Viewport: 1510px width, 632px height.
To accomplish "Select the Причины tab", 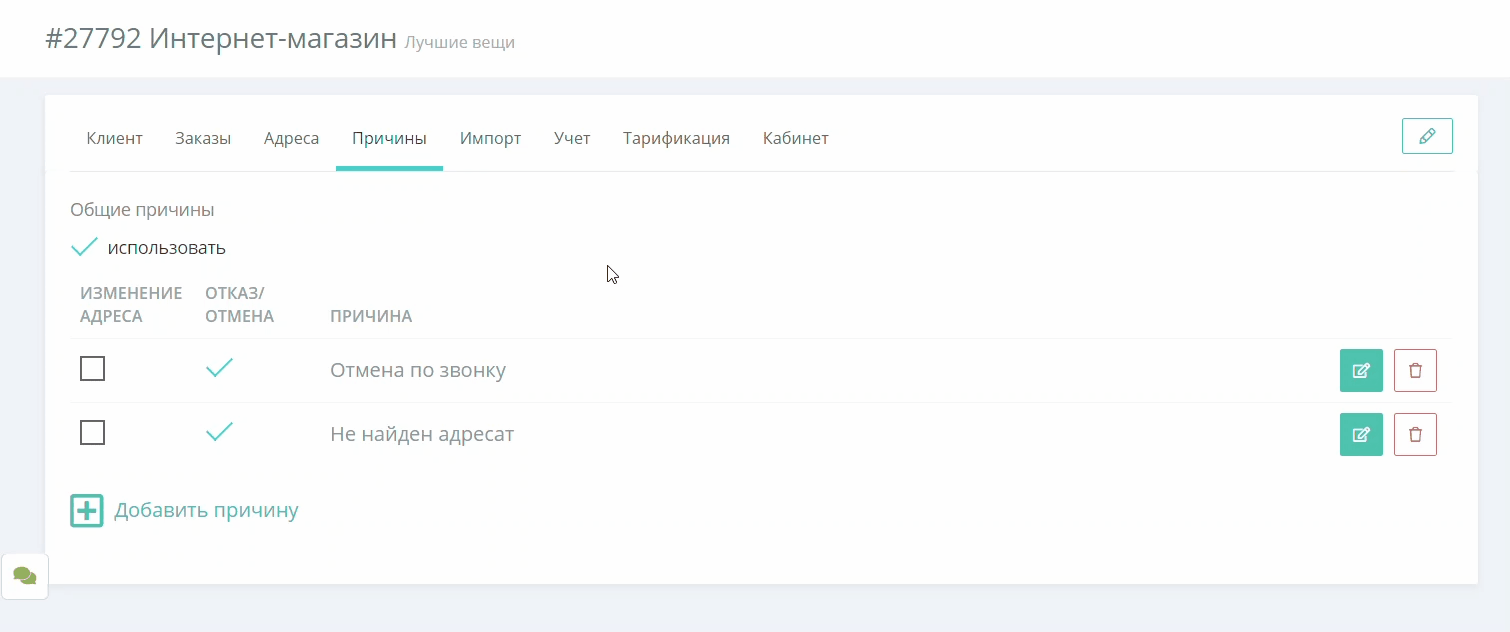I will (x=389, y=138).
